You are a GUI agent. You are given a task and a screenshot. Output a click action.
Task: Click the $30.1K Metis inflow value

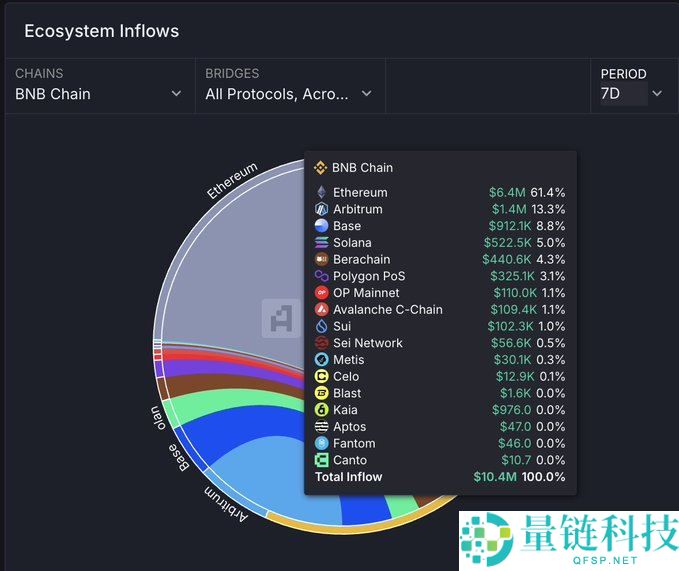513,360
